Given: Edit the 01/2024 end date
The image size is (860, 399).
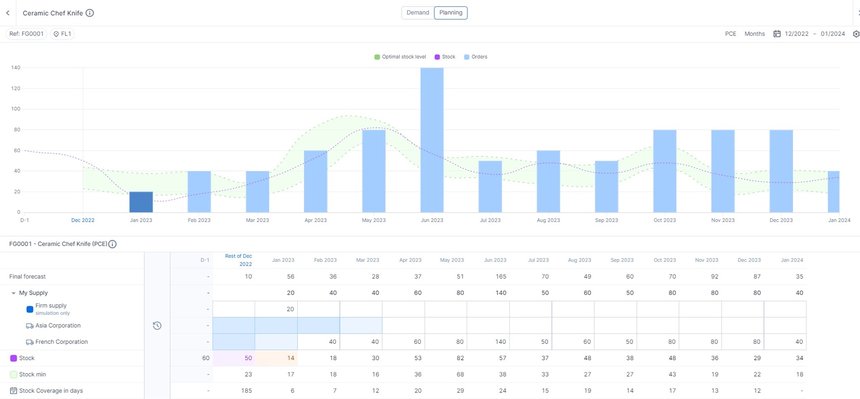Looking at the screenshot, I should (833, 33).
